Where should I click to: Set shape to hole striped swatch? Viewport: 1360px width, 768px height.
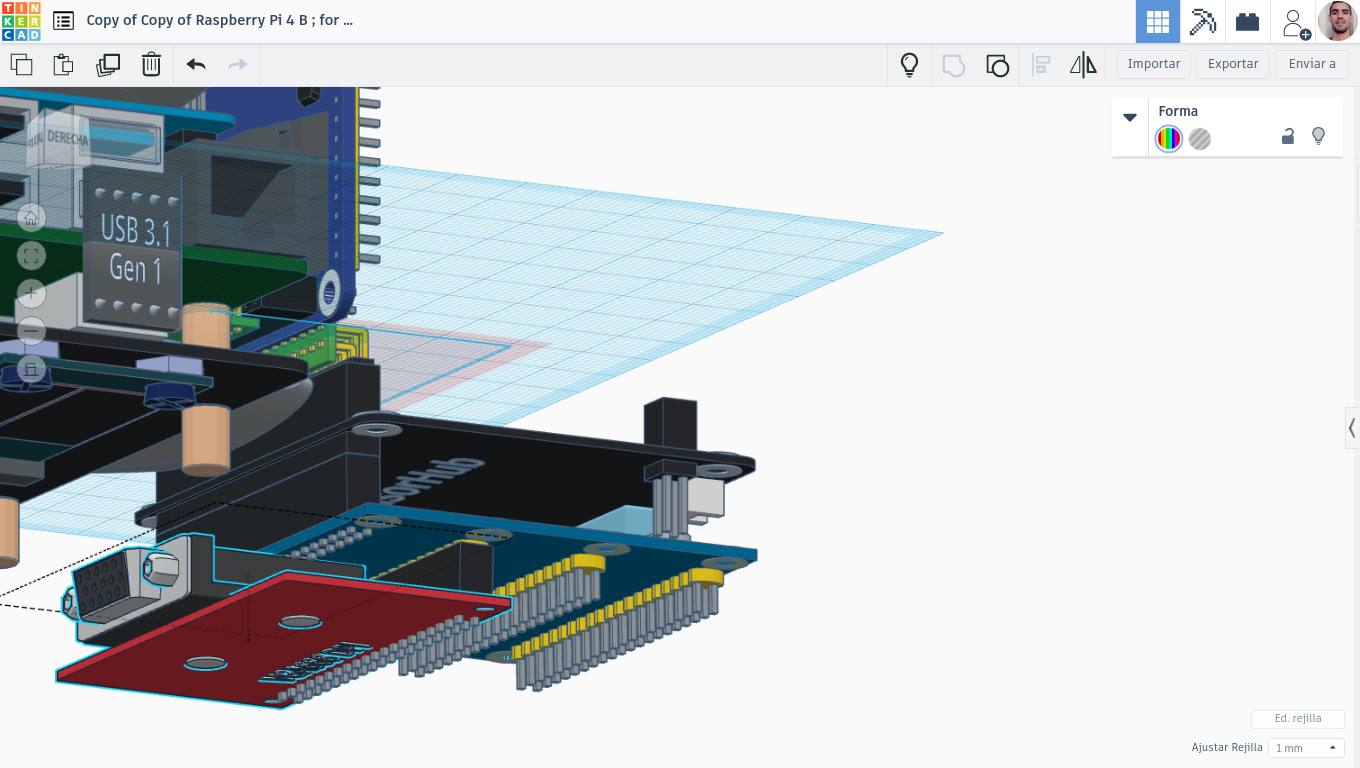(x=1200, y=139)
